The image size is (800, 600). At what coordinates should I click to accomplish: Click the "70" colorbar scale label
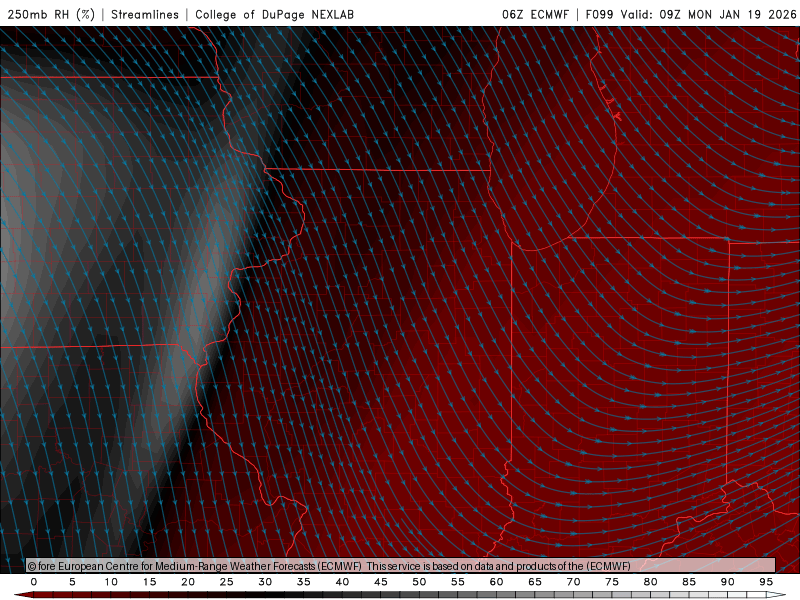coord(573,582)
